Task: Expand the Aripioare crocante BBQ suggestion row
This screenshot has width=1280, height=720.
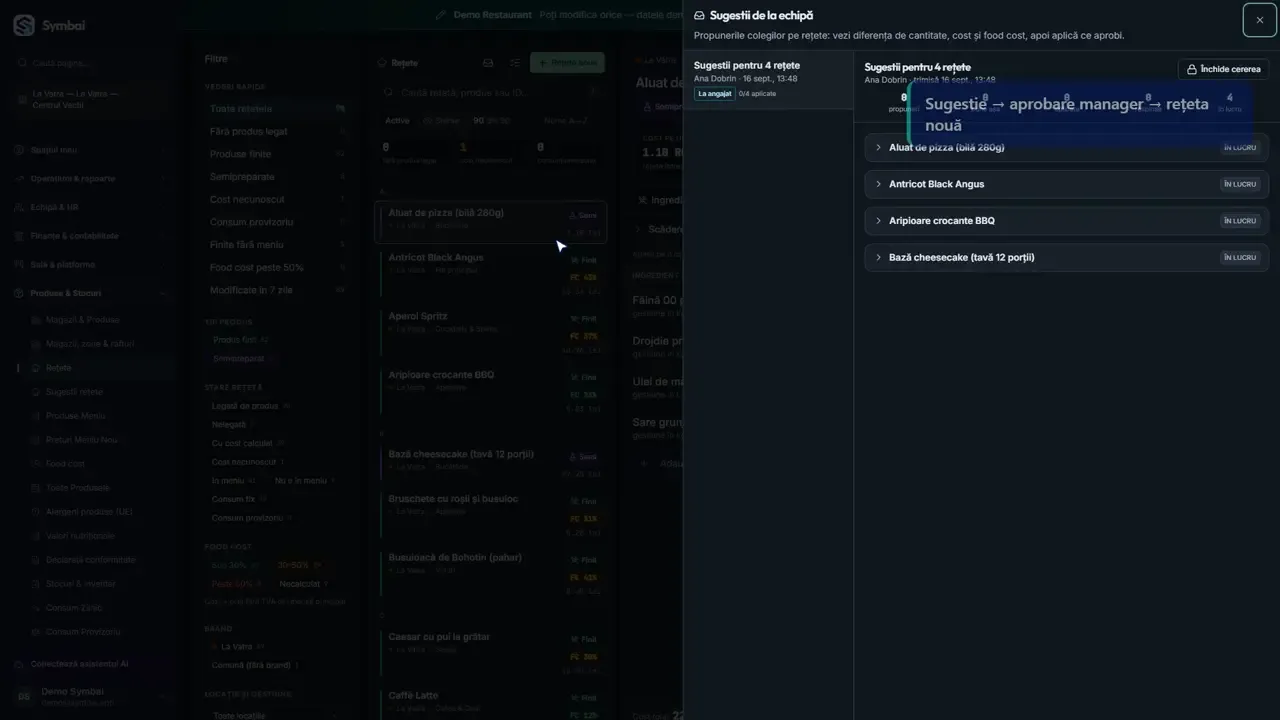Action: [x=1066, y=220]
